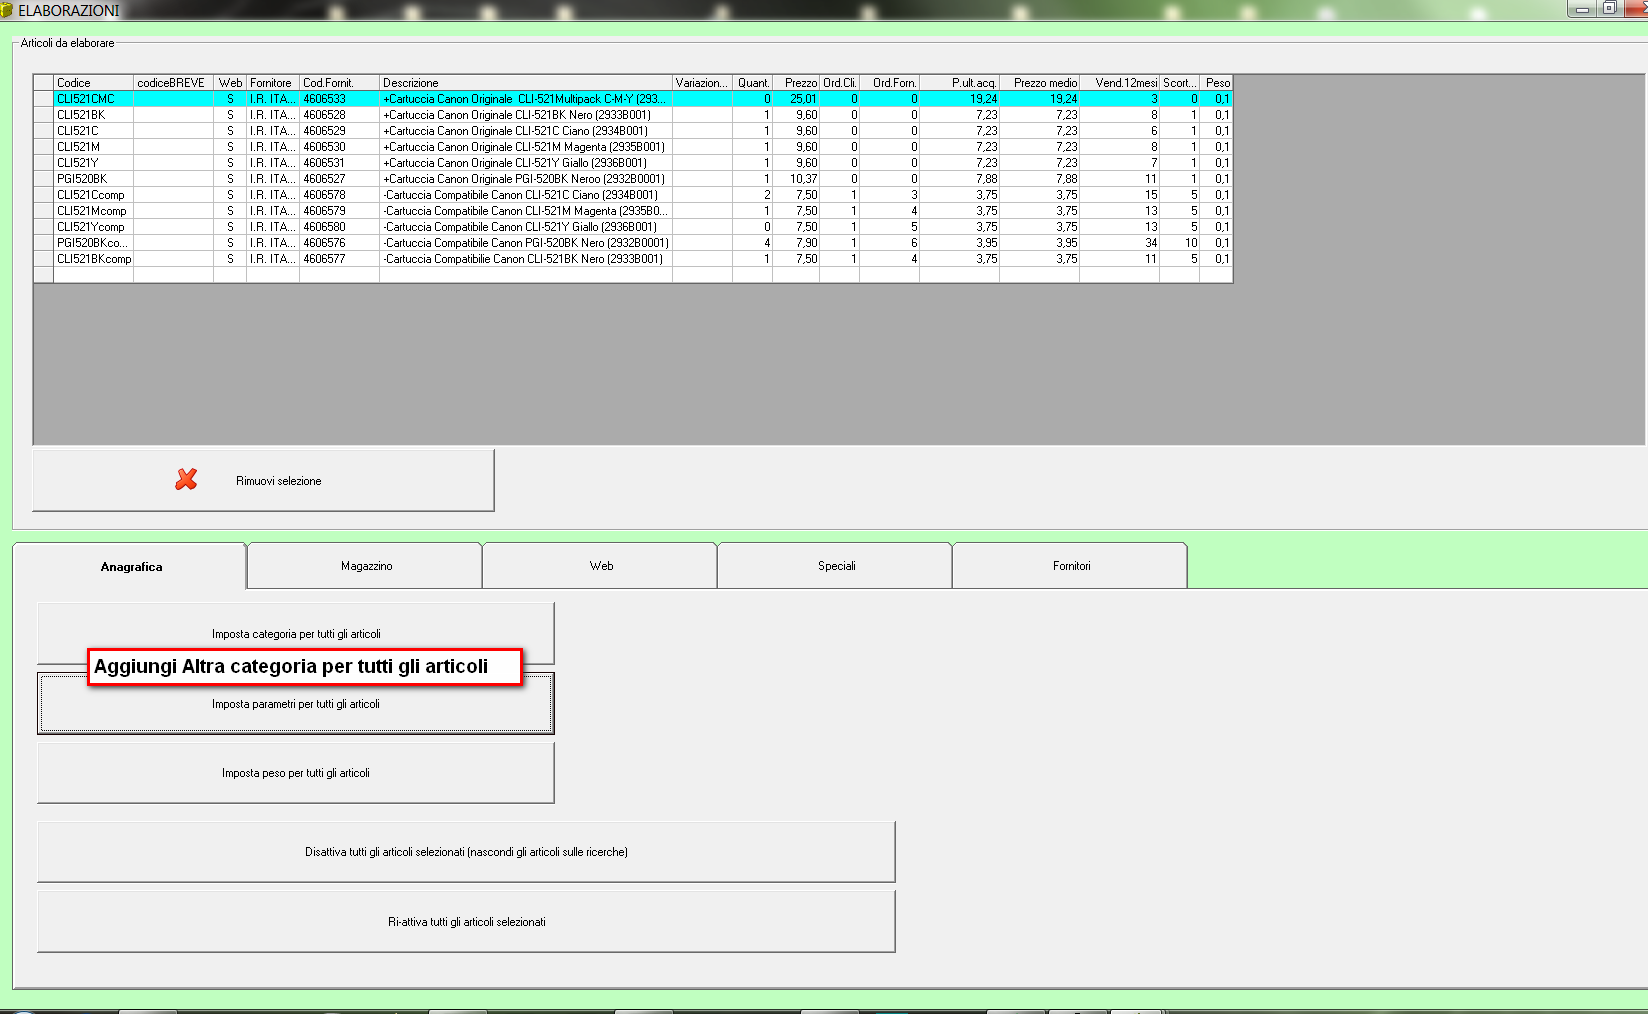The image size is (1648, 1014).
Task: Click Disattiva tutti gli articoli selezionati button
Action: [466, 852]
